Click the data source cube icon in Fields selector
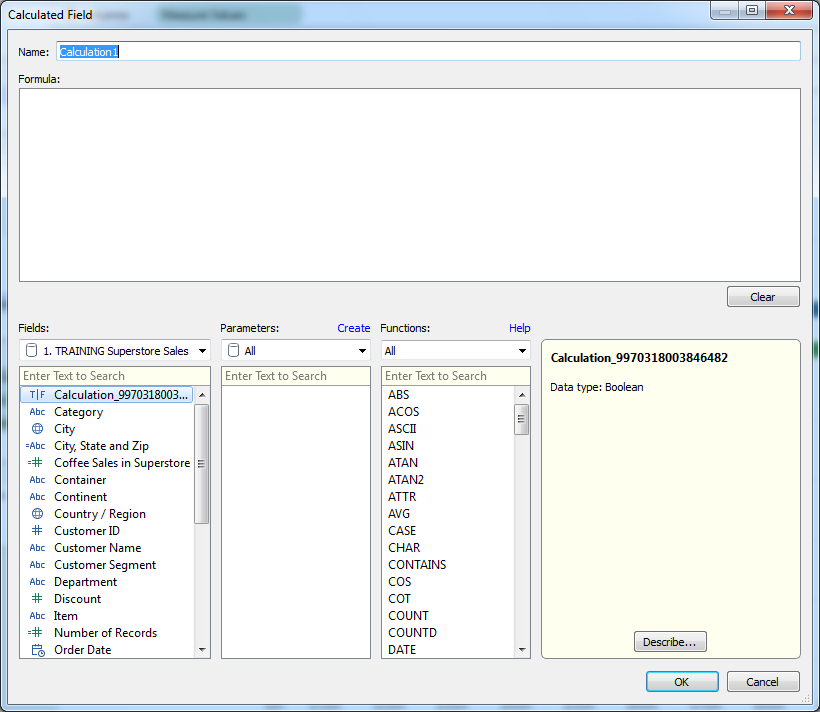 pyautogui.click(x=30, y=351)
